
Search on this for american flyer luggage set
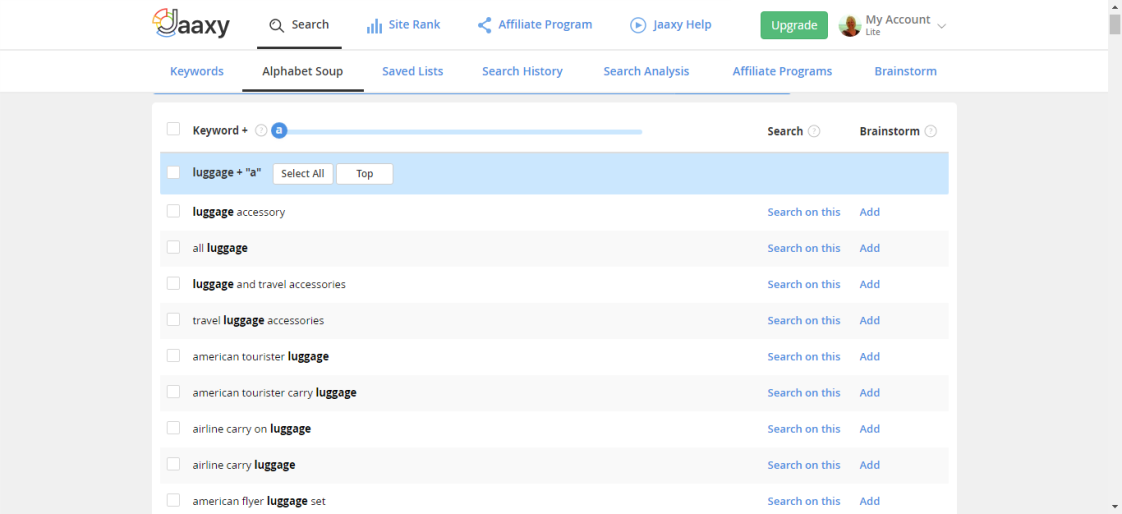804,501
